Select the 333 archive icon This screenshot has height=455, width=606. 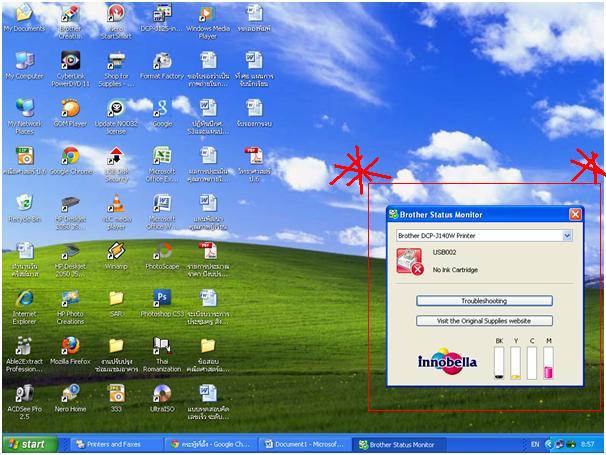[116, 398]
